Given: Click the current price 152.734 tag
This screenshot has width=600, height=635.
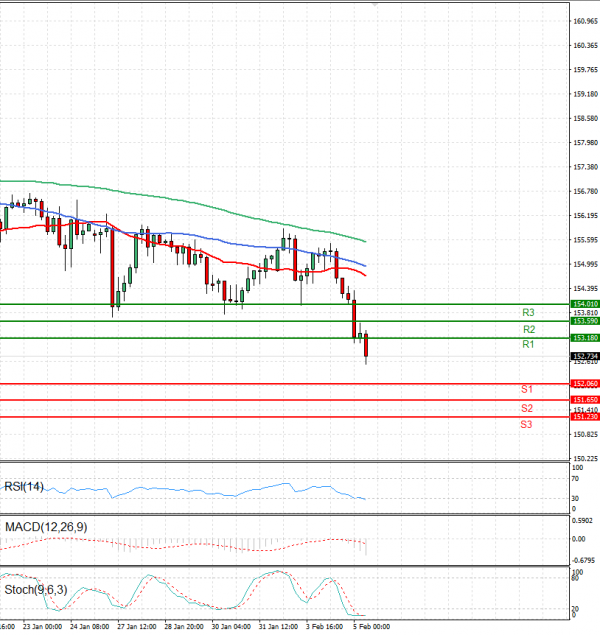Looking at the screenshot, I should pos(585,356).
